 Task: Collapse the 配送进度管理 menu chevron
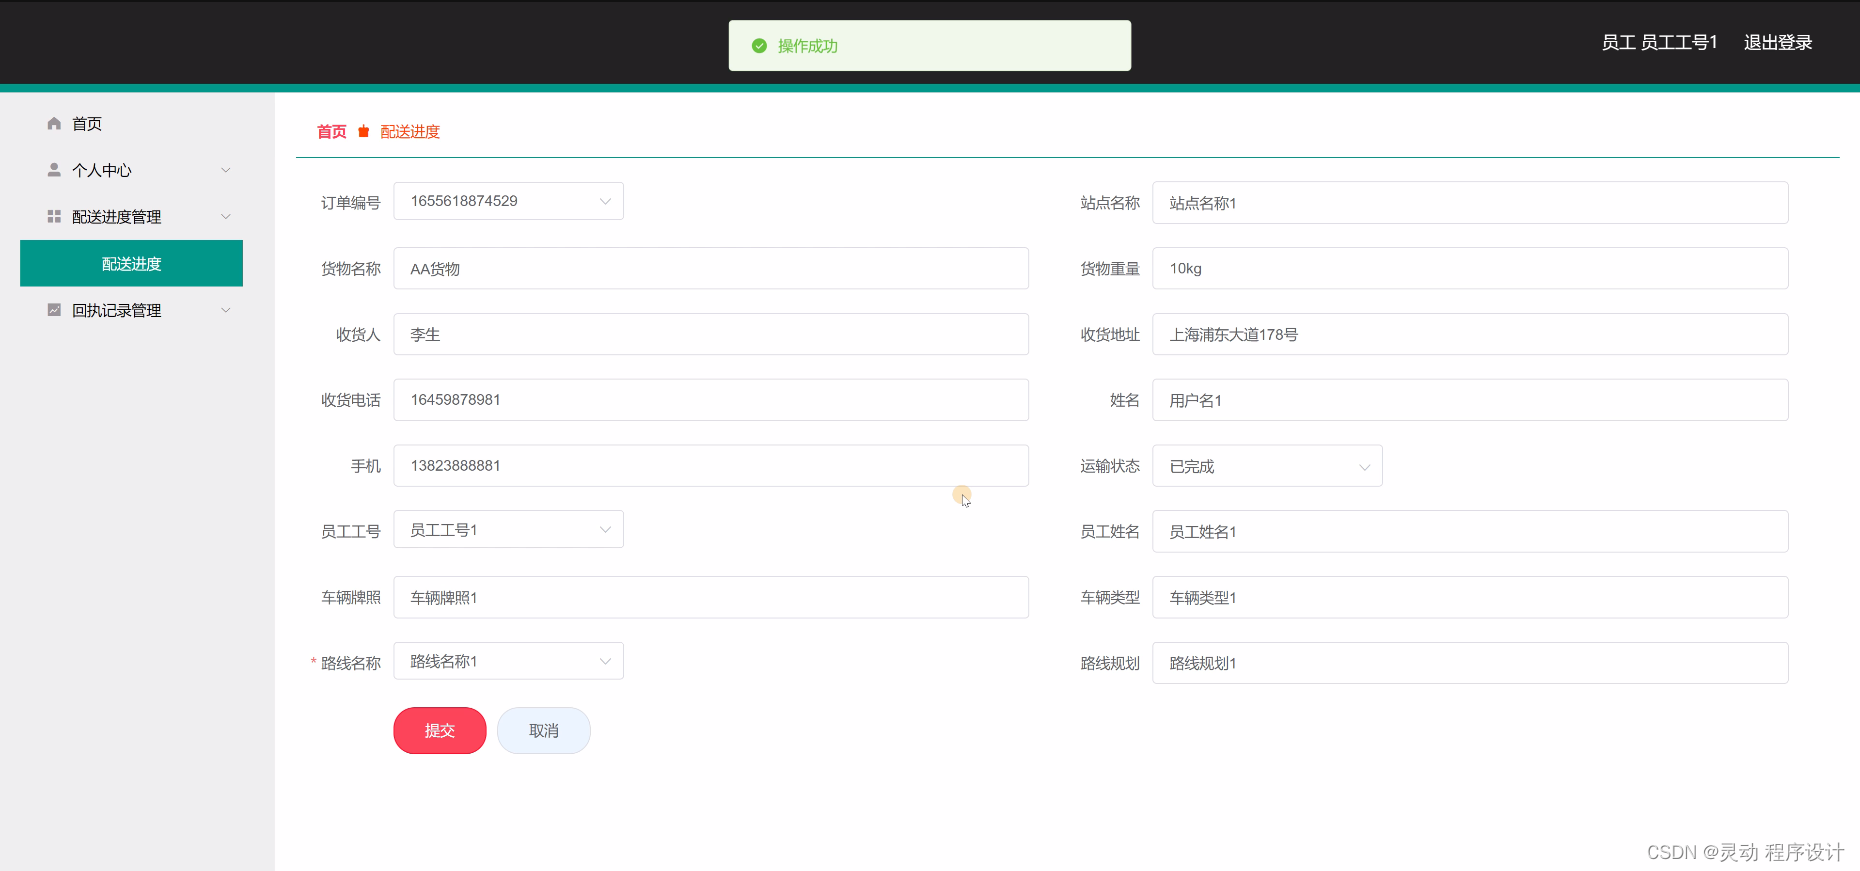point(226,216)
